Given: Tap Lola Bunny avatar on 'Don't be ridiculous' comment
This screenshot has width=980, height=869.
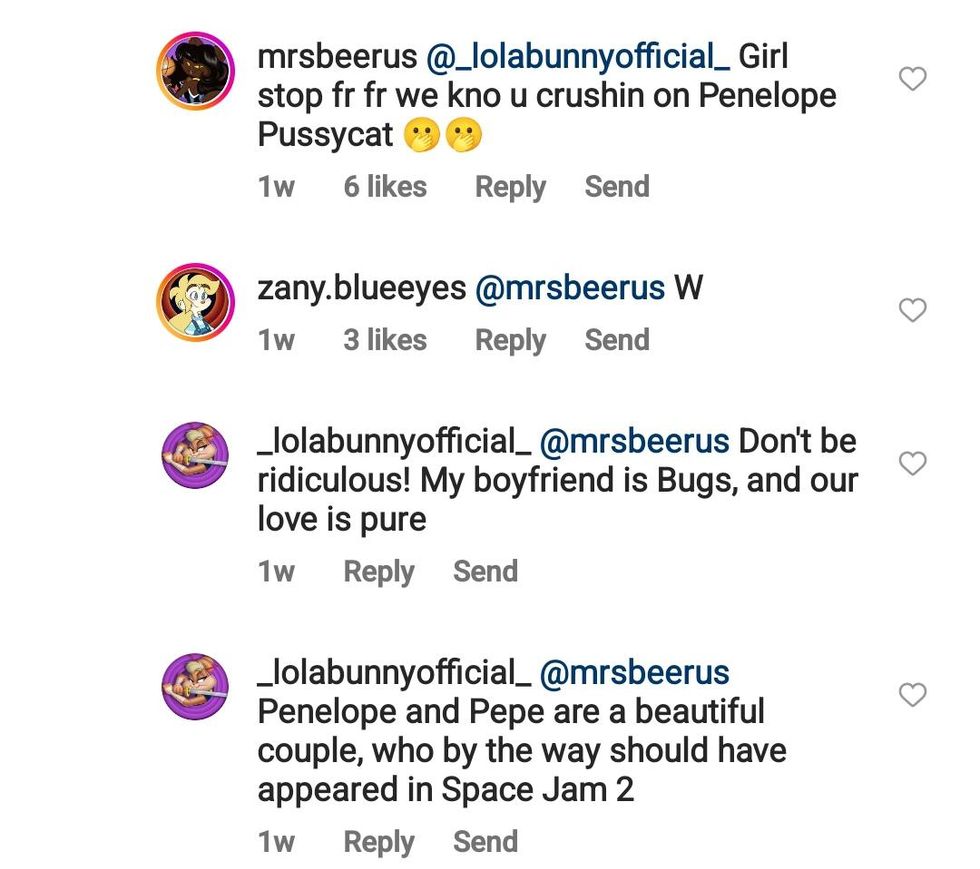Looking at the screenshot, I should [x=195, y=456].
